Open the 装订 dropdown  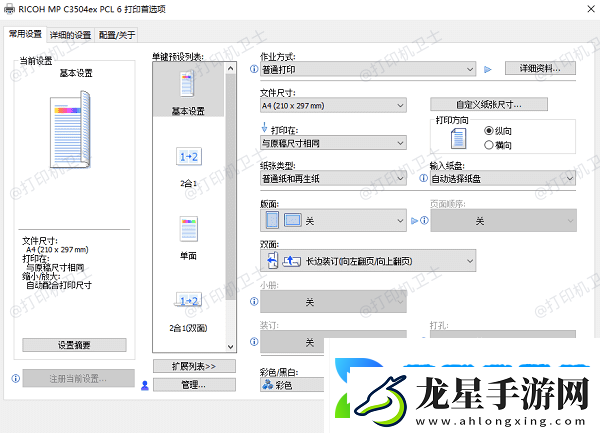292,342
